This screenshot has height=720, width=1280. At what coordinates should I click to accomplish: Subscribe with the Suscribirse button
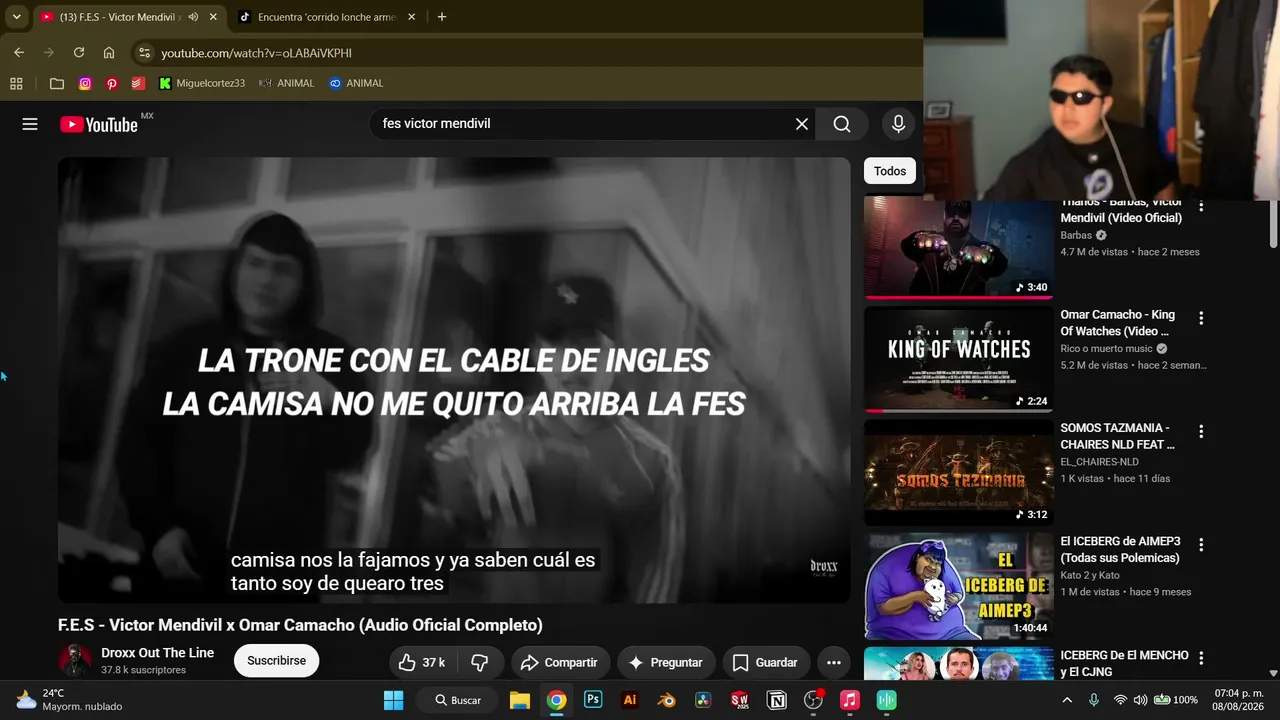click(x=276, y=661)
